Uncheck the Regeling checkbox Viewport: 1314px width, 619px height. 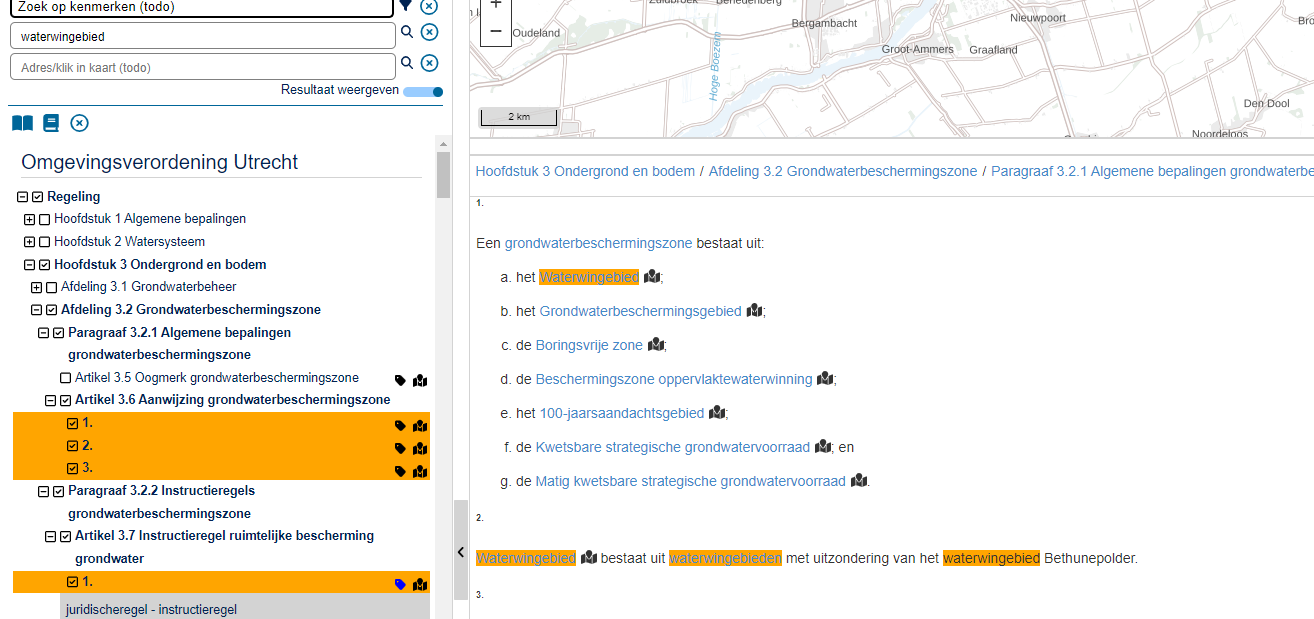point(38,197)
